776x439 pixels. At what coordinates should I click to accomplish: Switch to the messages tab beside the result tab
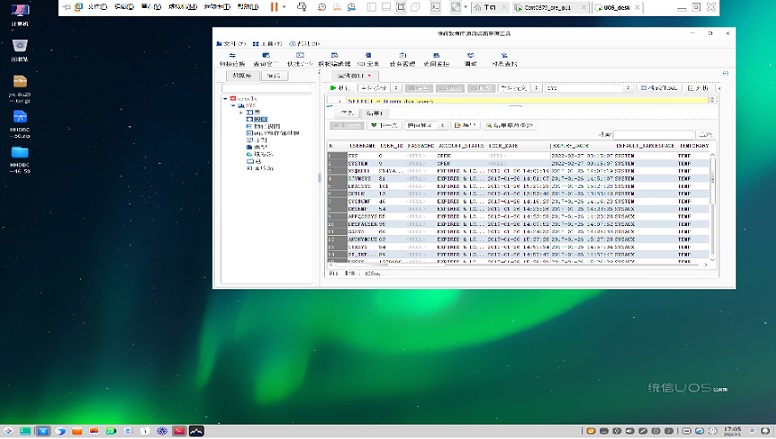(346, 113)
